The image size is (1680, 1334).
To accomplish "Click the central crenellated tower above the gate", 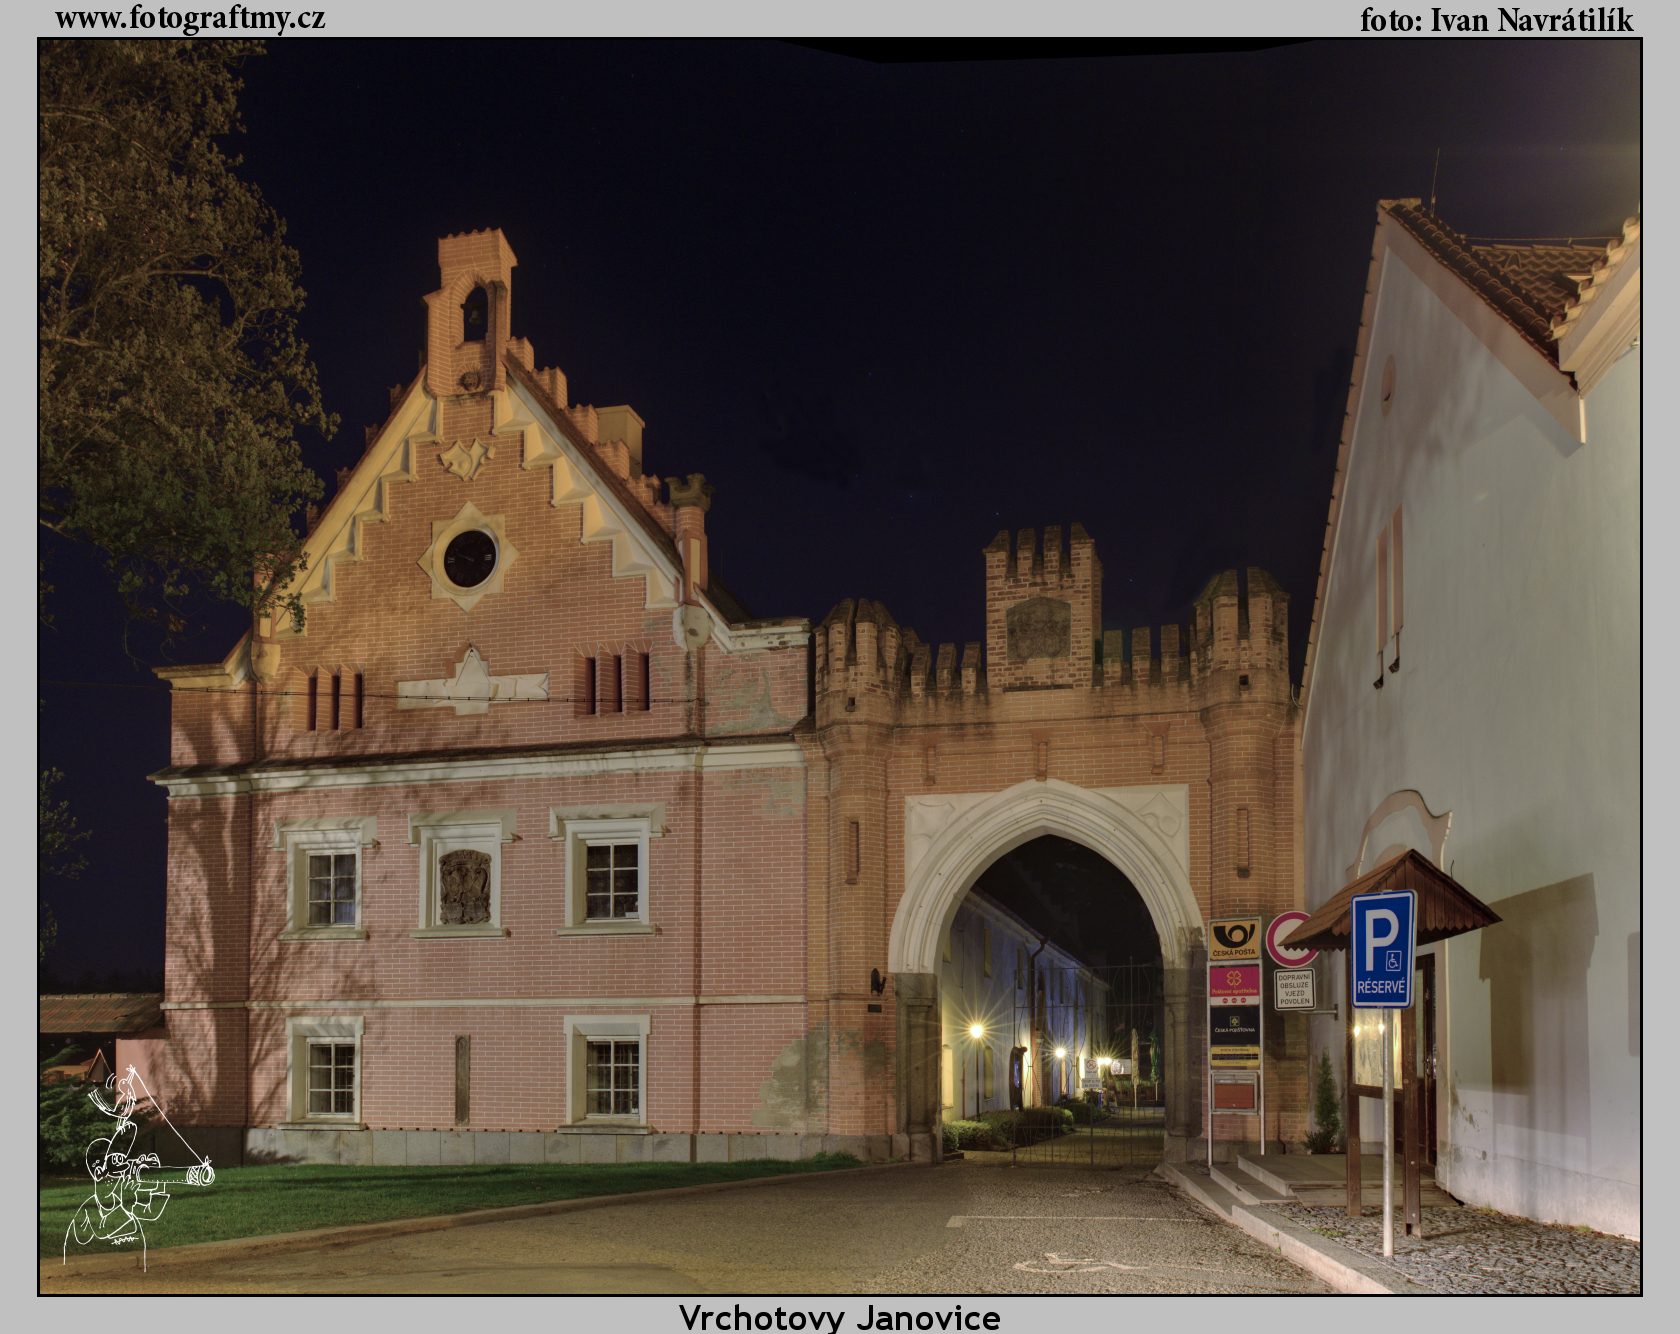I will click(x=1041, y=608).
